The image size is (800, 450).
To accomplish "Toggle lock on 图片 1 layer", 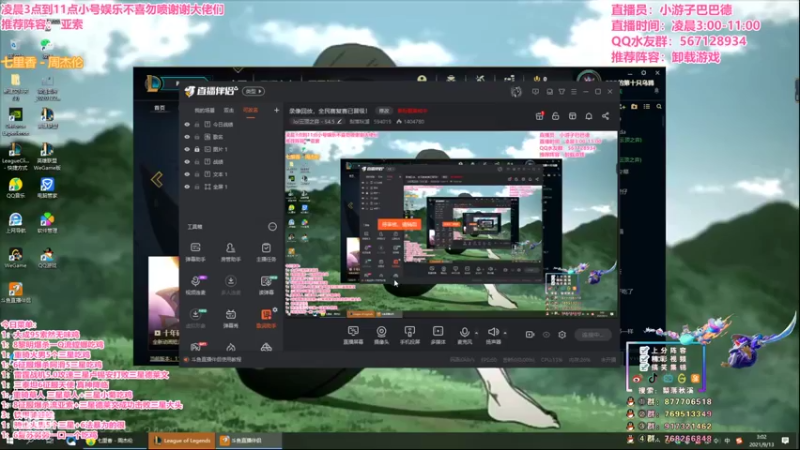I will (x=197, y=149).
